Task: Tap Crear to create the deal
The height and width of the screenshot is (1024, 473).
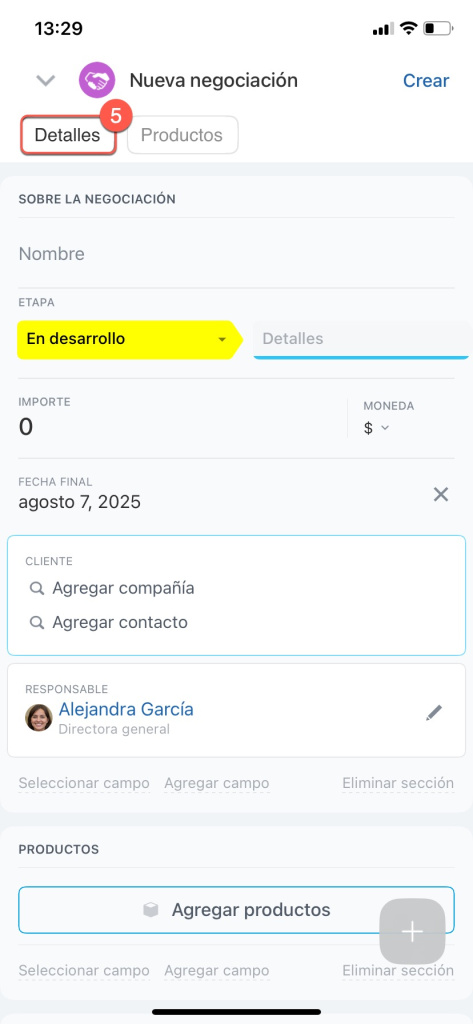Action: [x=426, y=80]
